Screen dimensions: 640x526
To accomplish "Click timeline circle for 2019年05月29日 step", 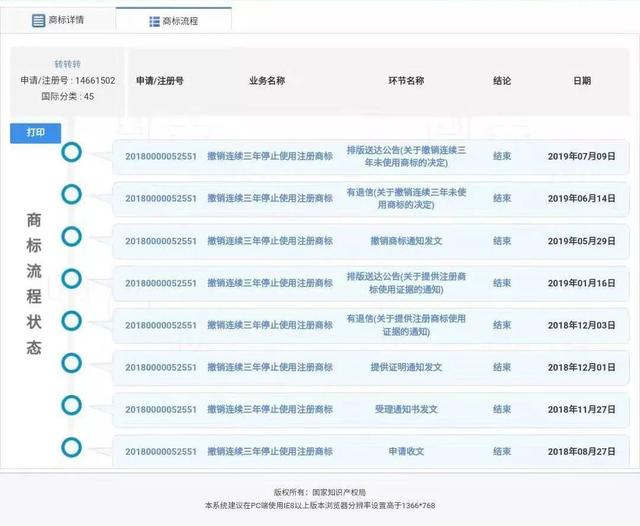I will [71, 236].
